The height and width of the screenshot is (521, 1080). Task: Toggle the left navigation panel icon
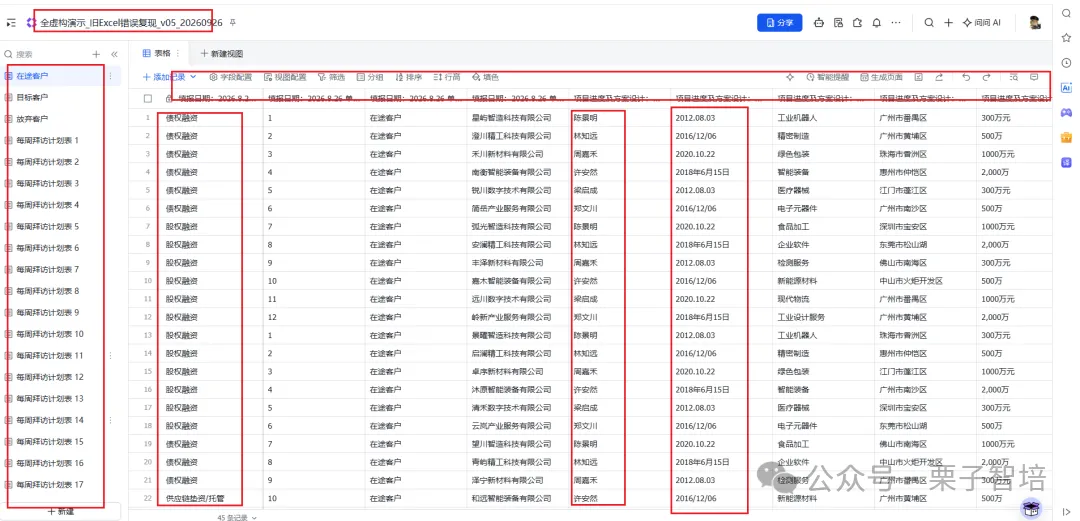tap(11, 23)
